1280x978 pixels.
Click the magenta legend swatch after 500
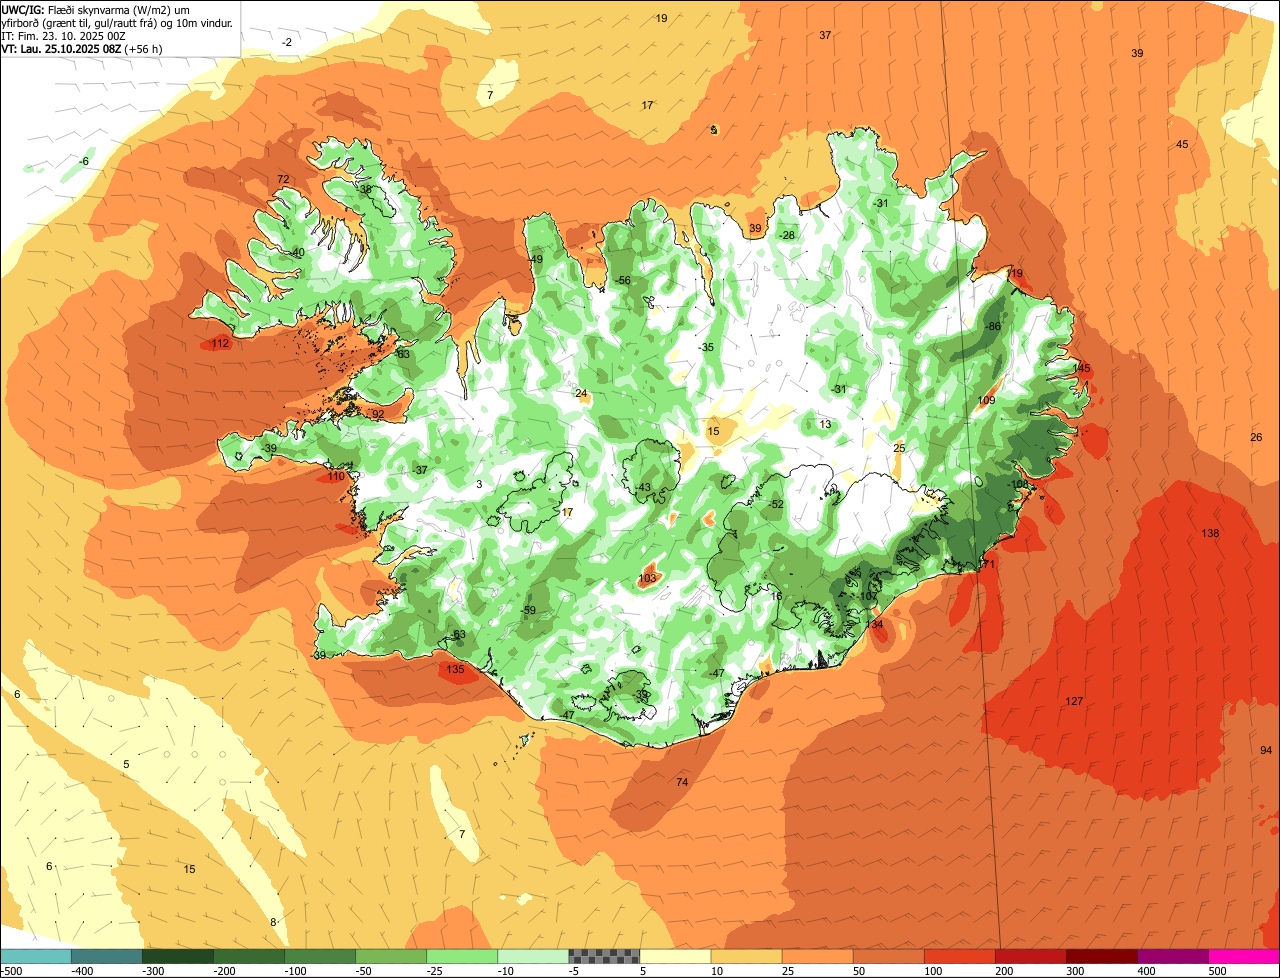(1243, 956)
